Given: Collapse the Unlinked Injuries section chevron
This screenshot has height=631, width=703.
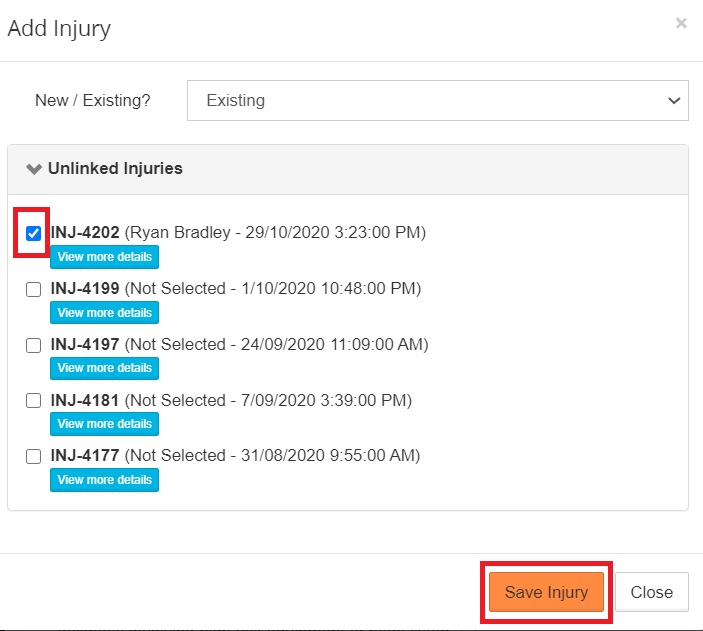Looking at the screenshot, I should (x=35, y=169).
